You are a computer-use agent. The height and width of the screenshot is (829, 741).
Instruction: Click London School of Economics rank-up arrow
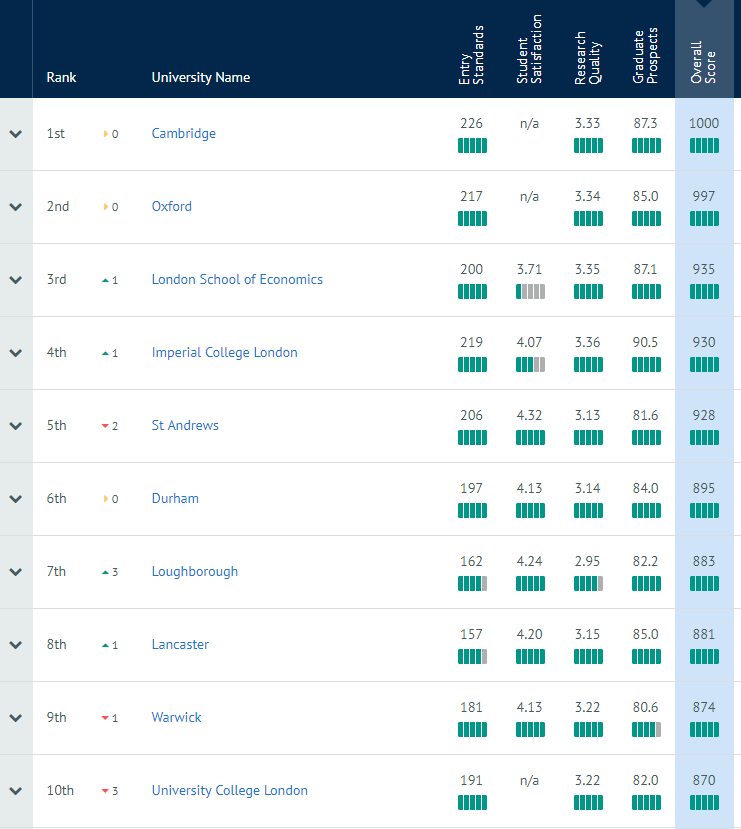click(x=105, y=280)
